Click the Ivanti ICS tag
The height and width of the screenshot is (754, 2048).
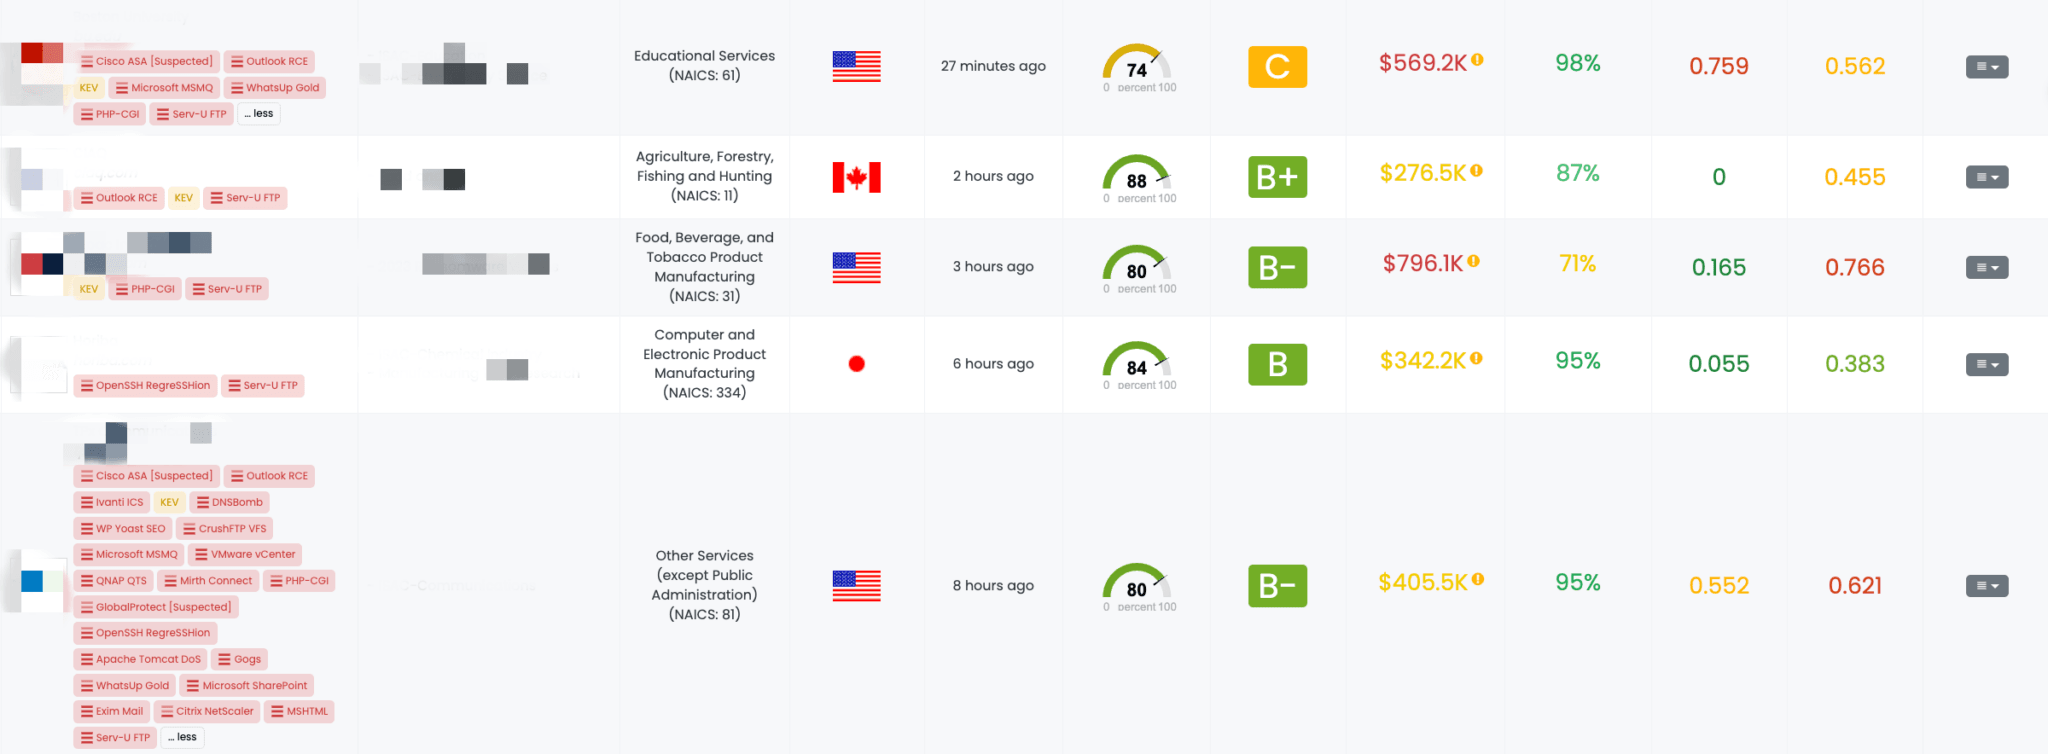[x=112, y=502]
